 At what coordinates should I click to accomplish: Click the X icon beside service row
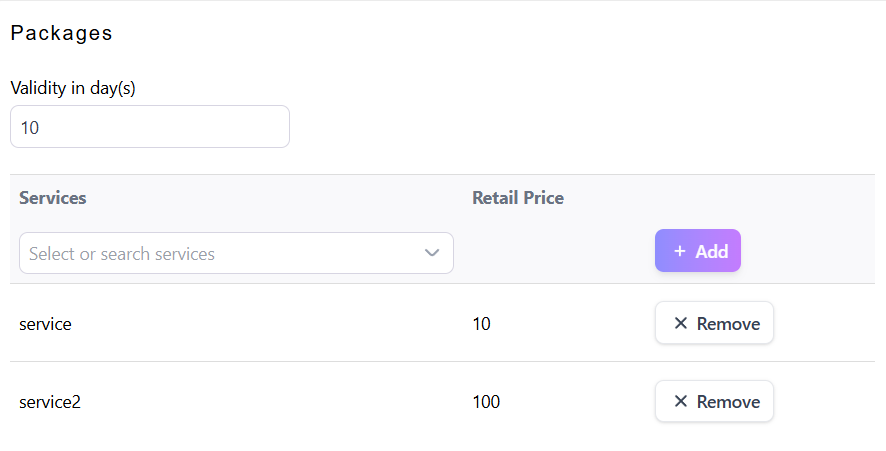[681, 323]
